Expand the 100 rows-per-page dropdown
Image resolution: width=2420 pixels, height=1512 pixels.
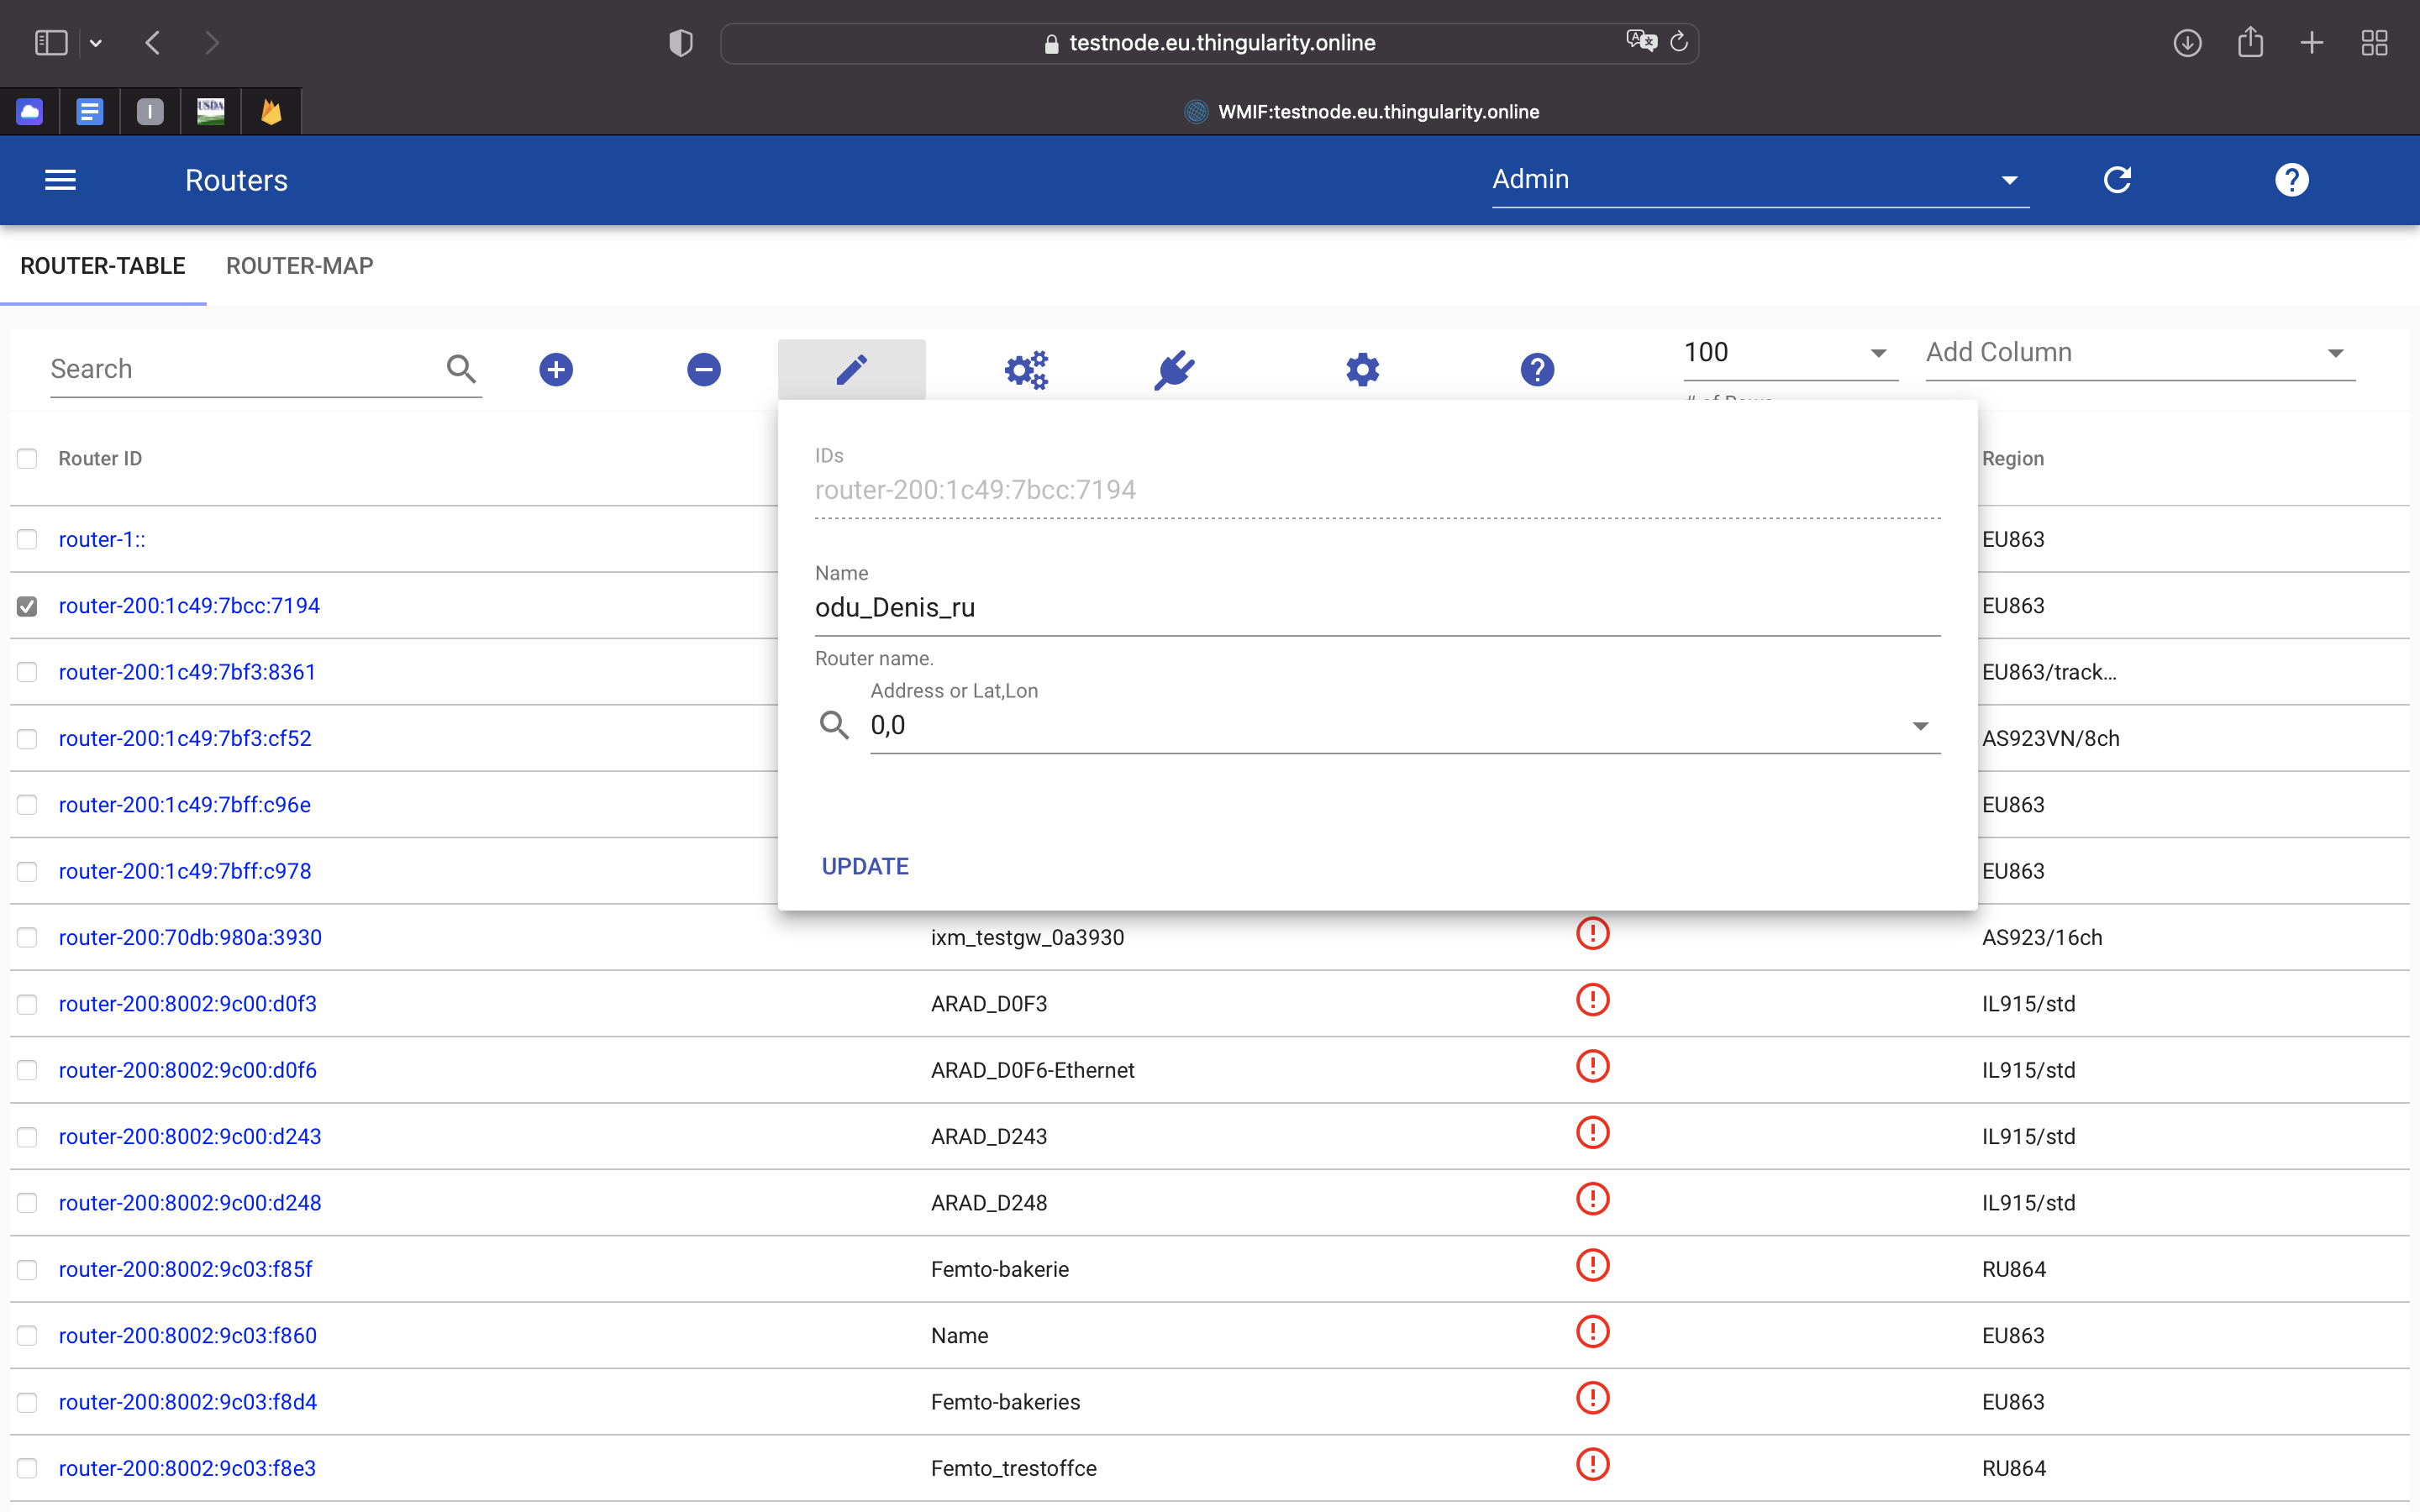point(1789,353)
